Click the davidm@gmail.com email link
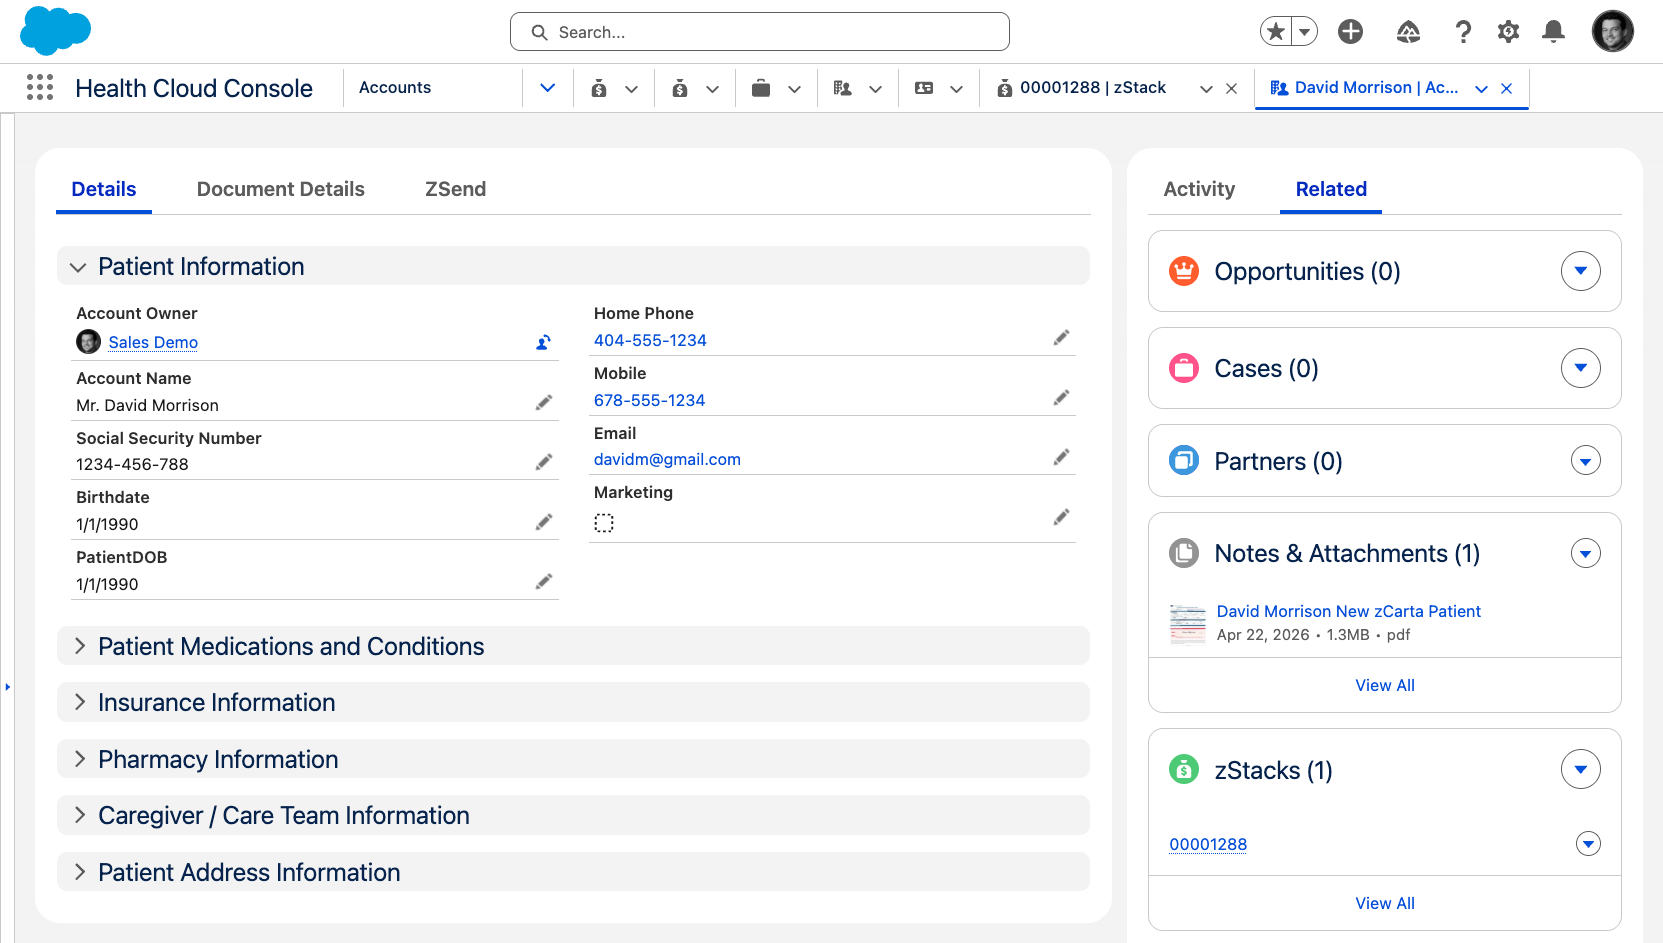1663x943 pixels. tap(667, 459)
